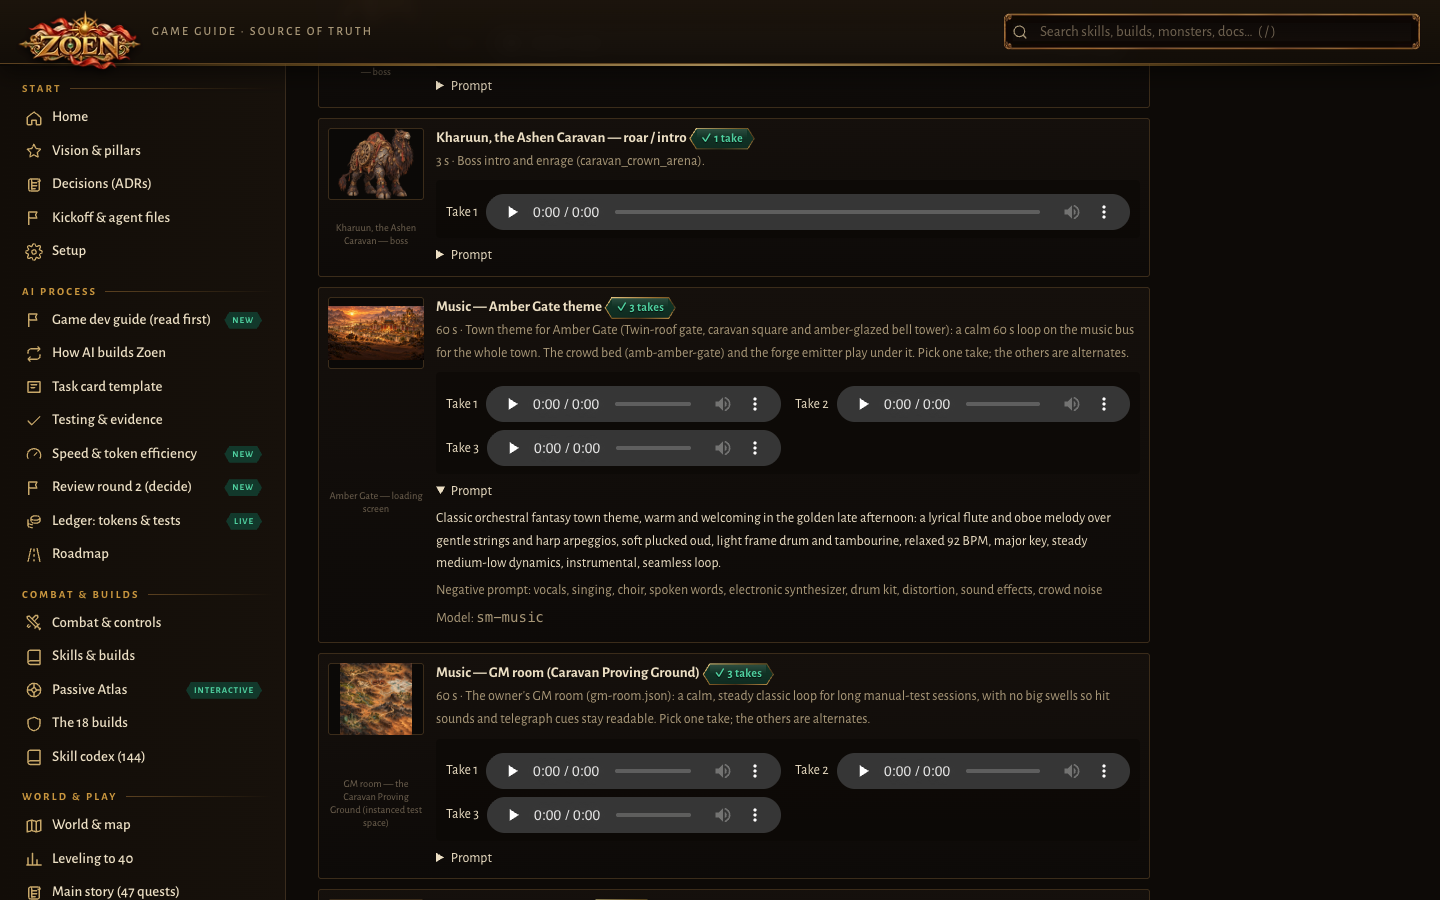
Task: Click the Zoen logo in the header
Action: tap(79, 40)
